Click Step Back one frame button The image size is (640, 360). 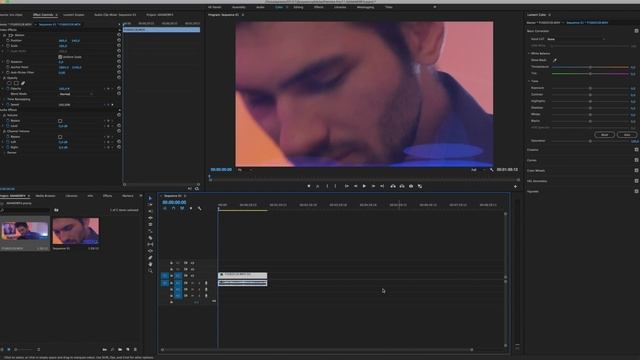point(356,186)
